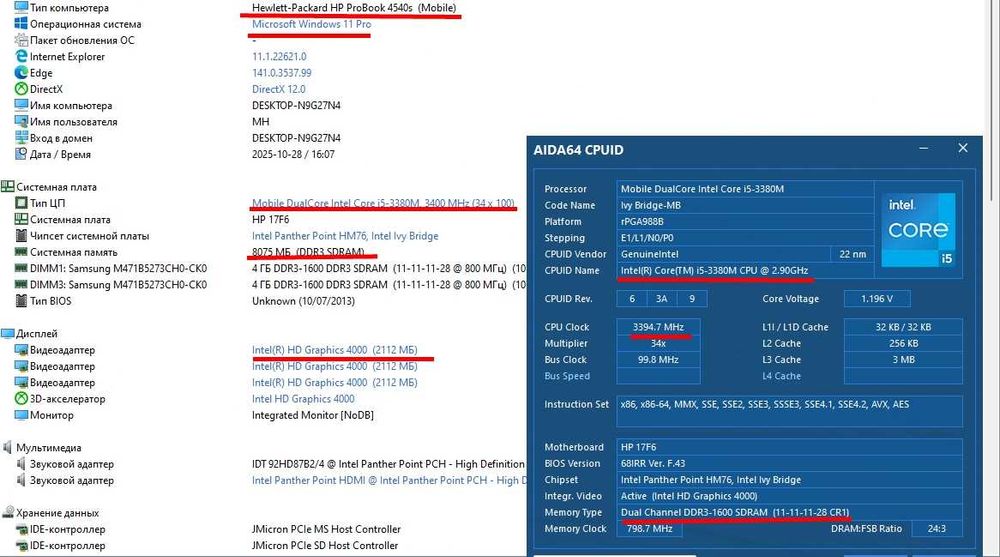Image resolution: width=1000 pixels, height=557 pixels.
Task: Click the computer type row icon
Action: pos(21,8)
